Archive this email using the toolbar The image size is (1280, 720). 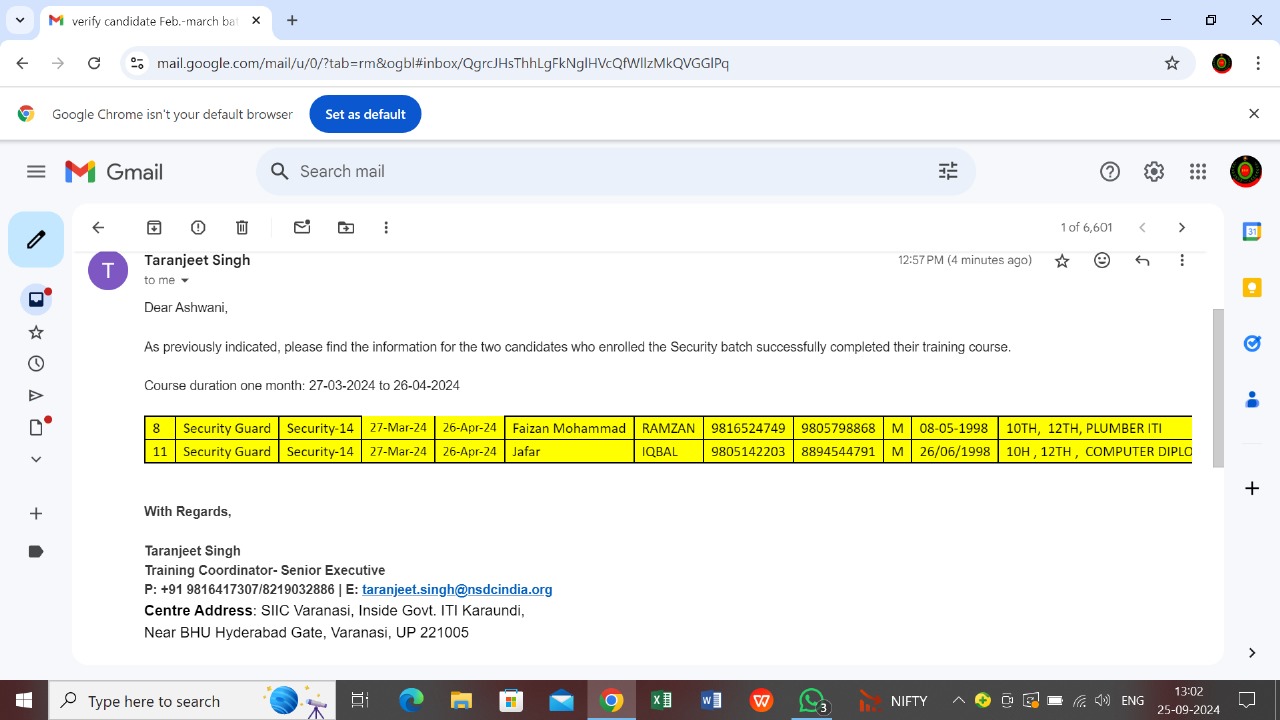point(154,228)
